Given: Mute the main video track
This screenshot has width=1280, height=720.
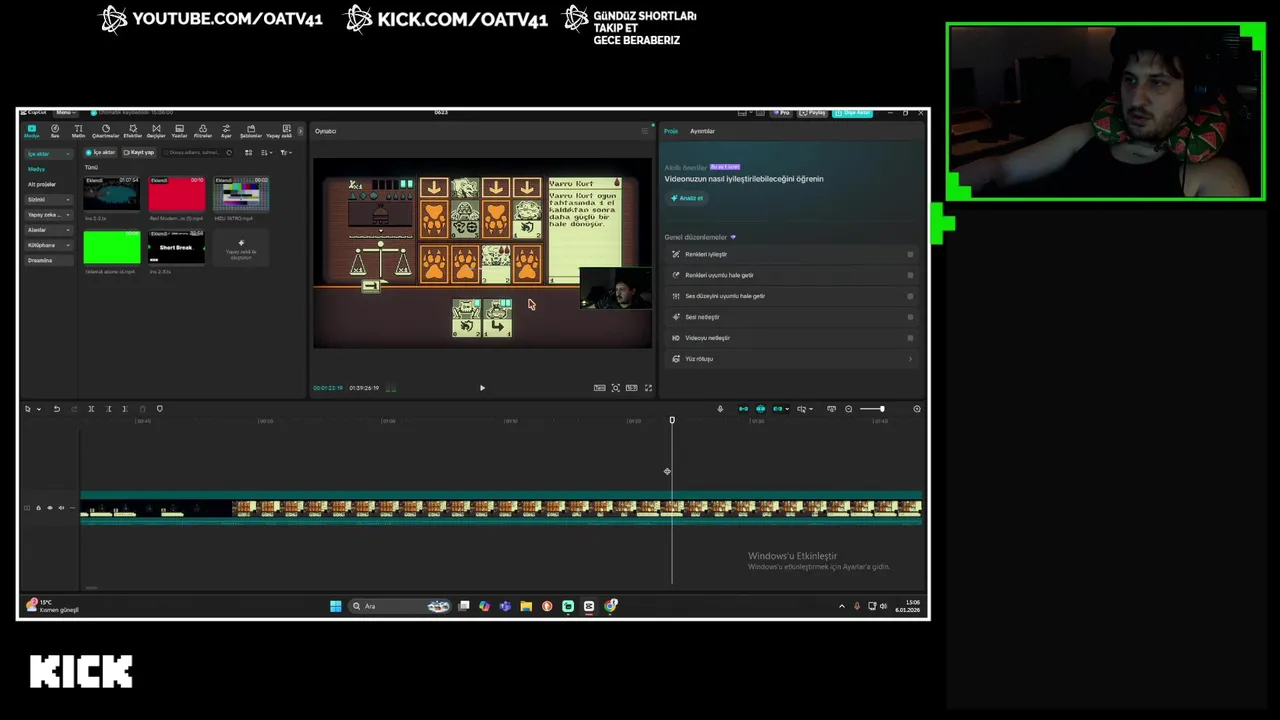Looking at the screenshot, I should pyautogui.click(x=60, y=508).
